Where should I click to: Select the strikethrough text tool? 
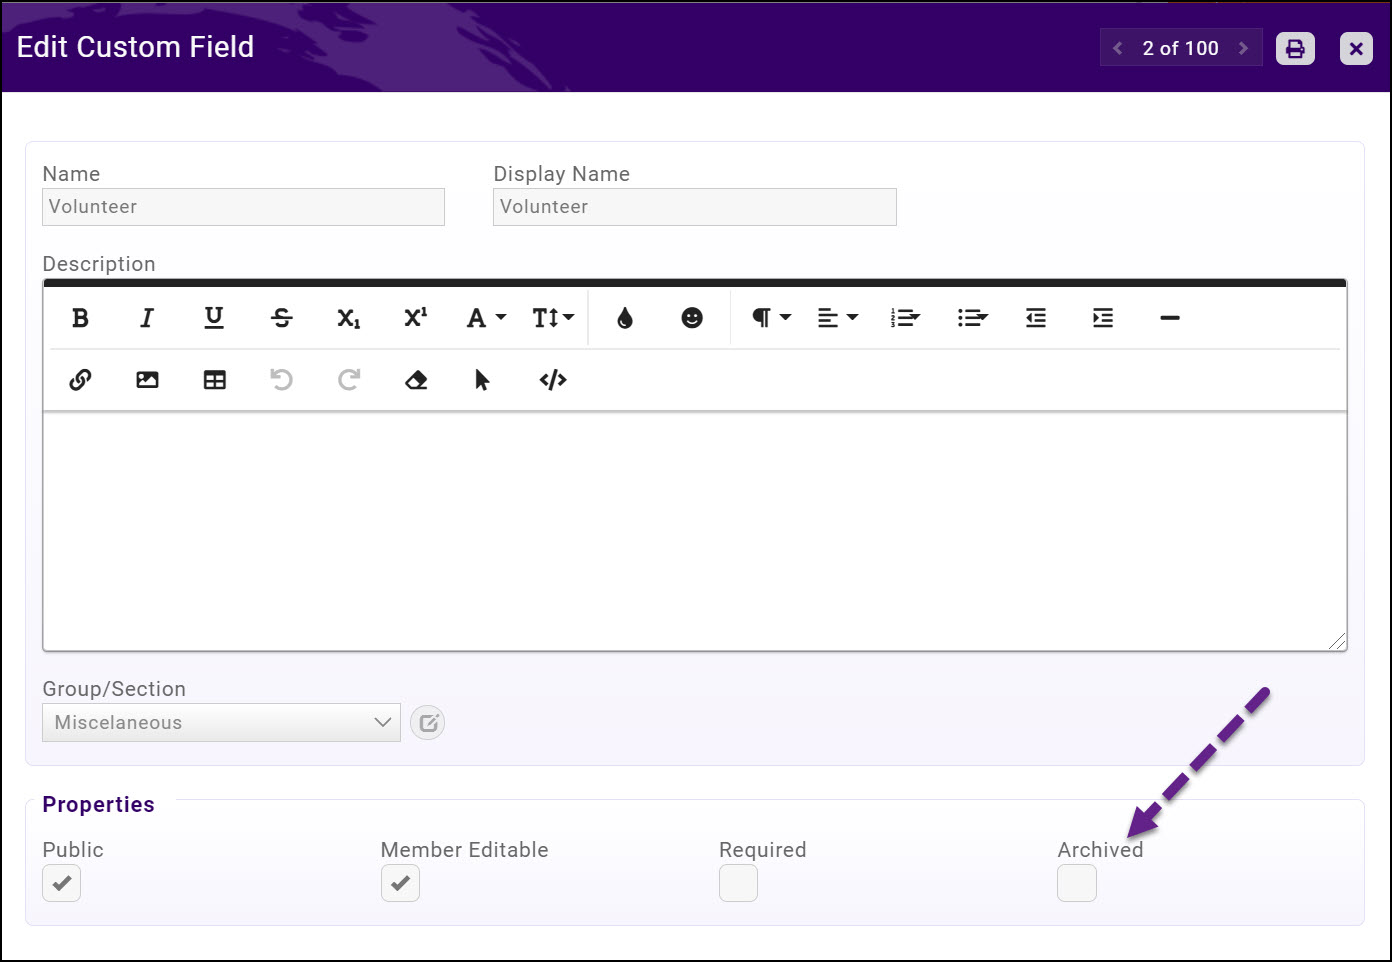coord(282,318)
